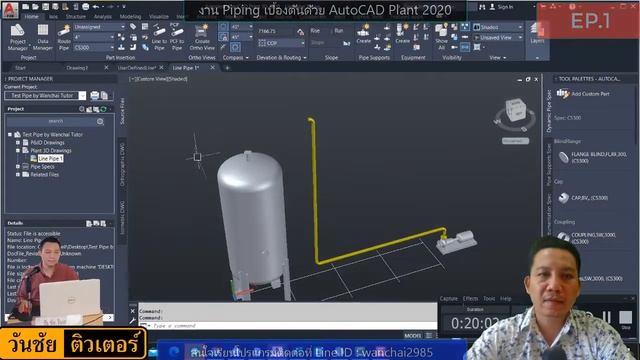Open the Unassigned line number dropdown
640x360 pixels.
click(x=99, y=27)
